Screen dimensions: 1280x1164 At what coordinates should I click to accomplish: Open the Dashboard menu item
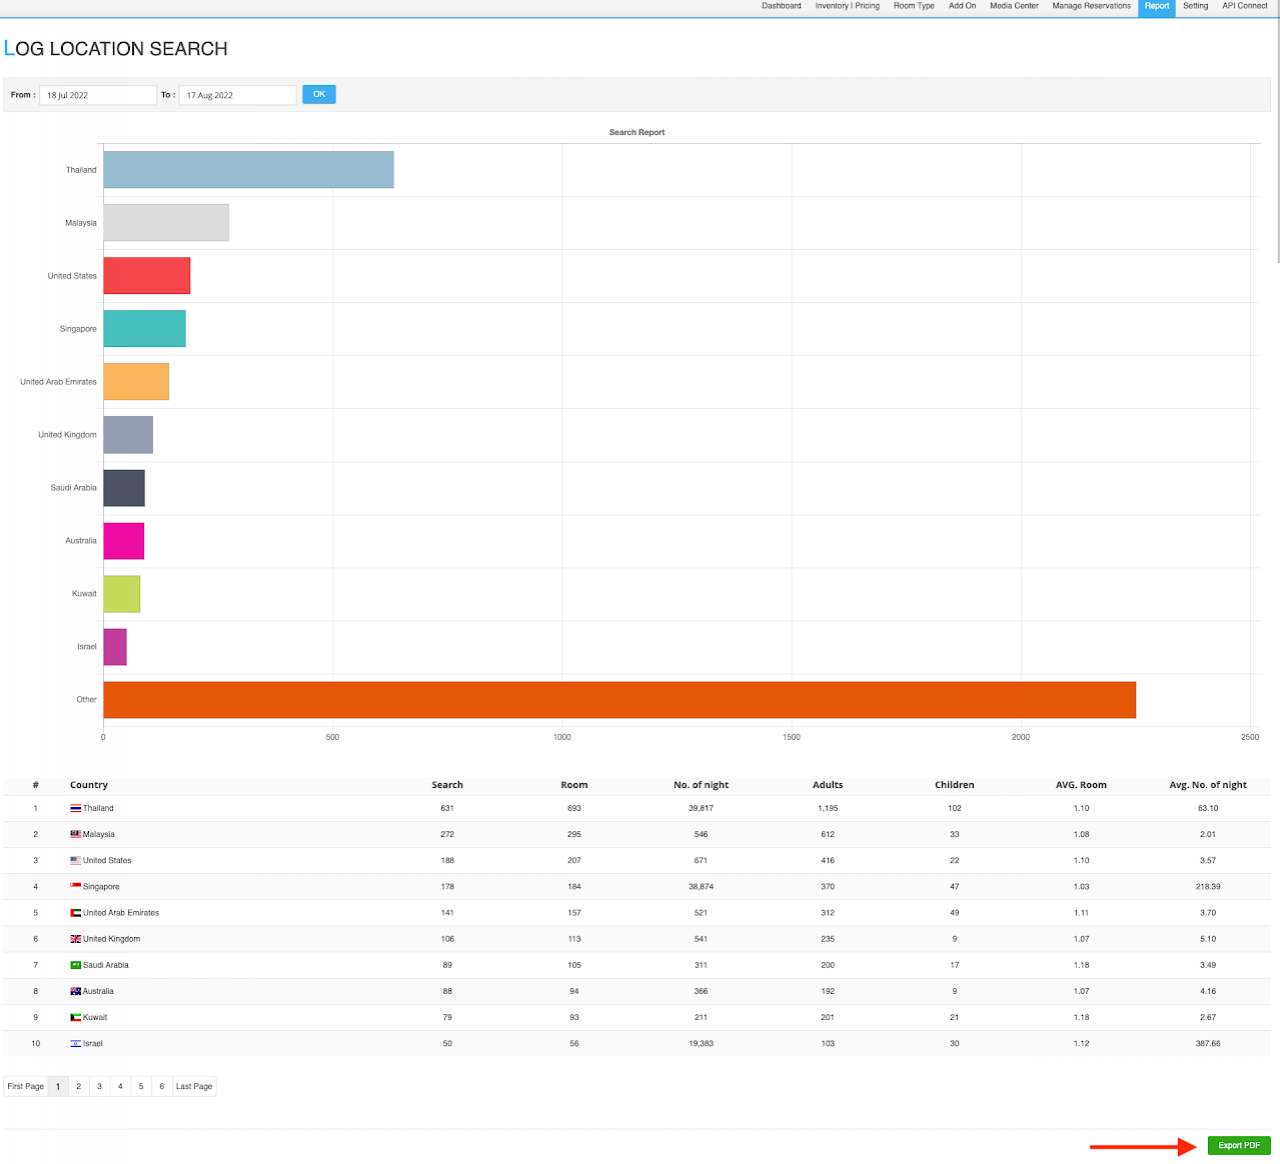pos(781,6)
